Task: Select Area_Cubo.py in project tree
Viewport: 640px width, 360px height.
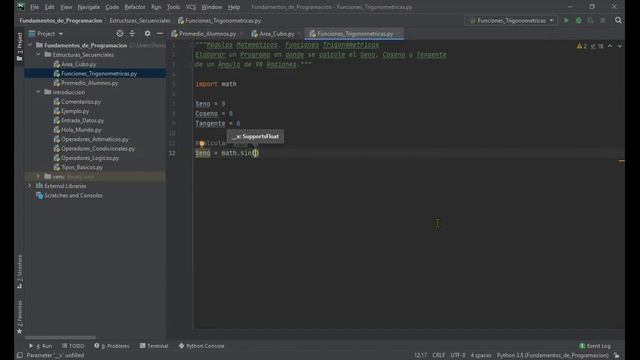Action: tap(78, 64)
